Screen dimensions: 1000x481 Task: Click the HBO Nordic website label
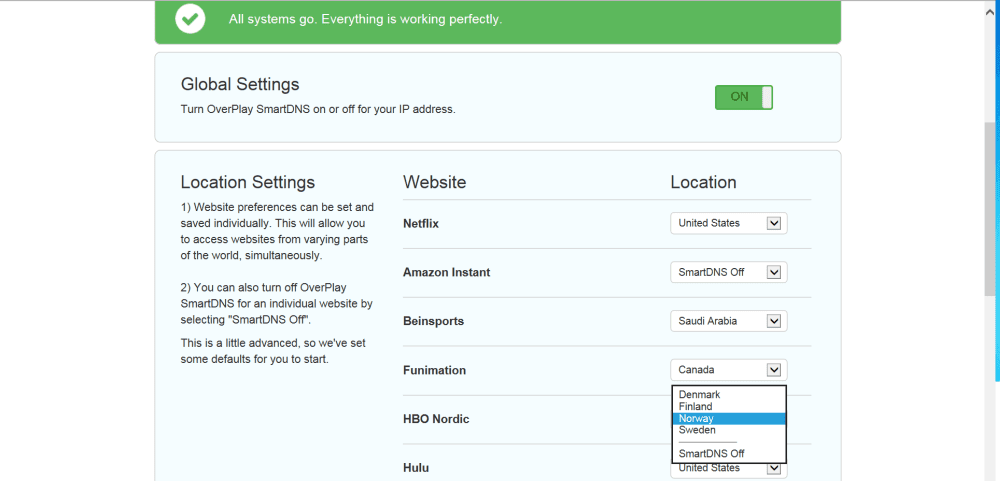coord(436,419)
